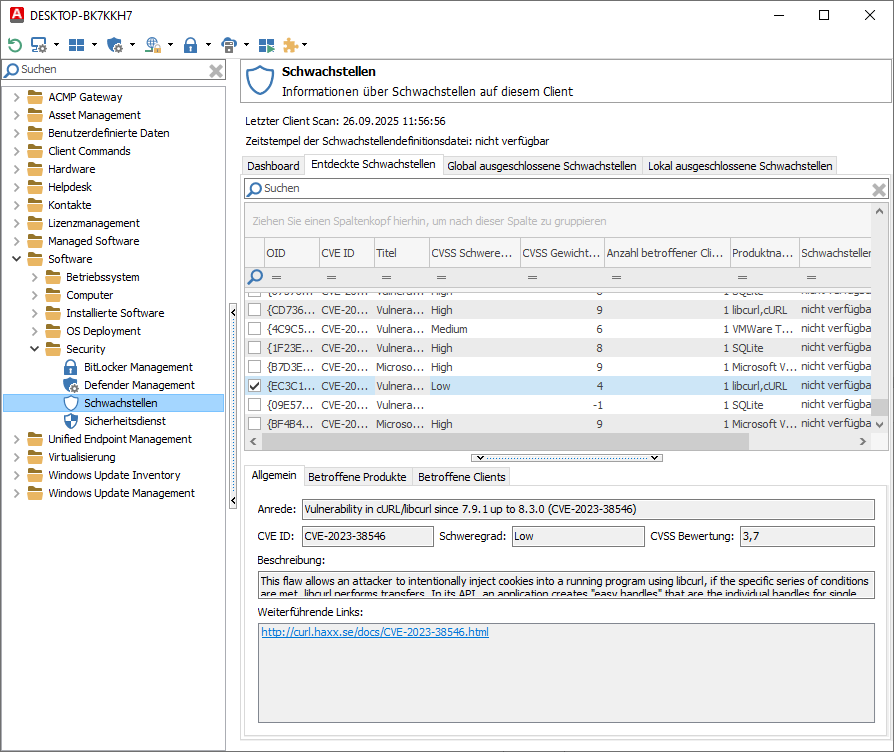Click the cloud server toolbar icon
The image size is (894, 752).
(228, 44)
